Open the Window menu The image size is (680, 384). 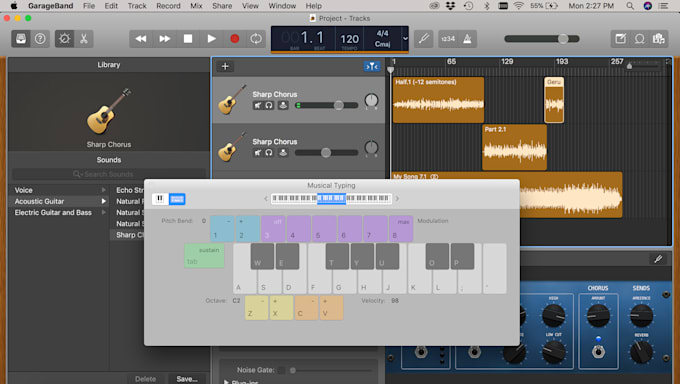tap(282, 6)
